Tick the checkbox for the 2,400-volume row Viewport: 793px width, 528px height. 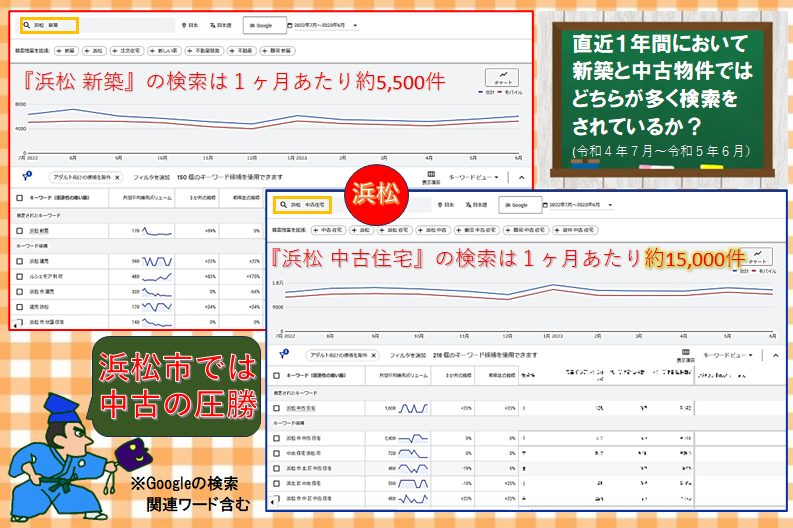(x=276, y=438)
